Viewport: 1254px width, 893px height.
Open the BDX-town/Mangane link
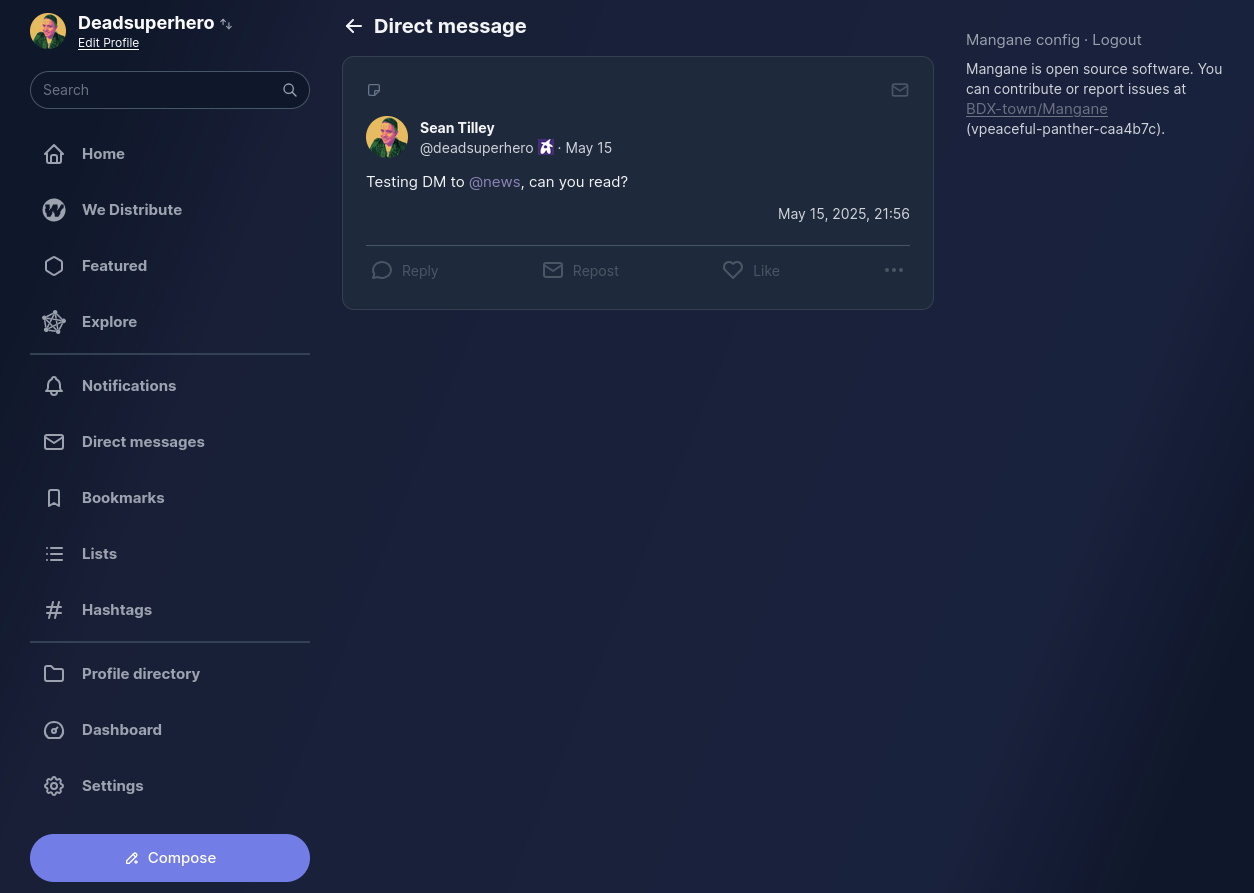(x=1037, y=109)
